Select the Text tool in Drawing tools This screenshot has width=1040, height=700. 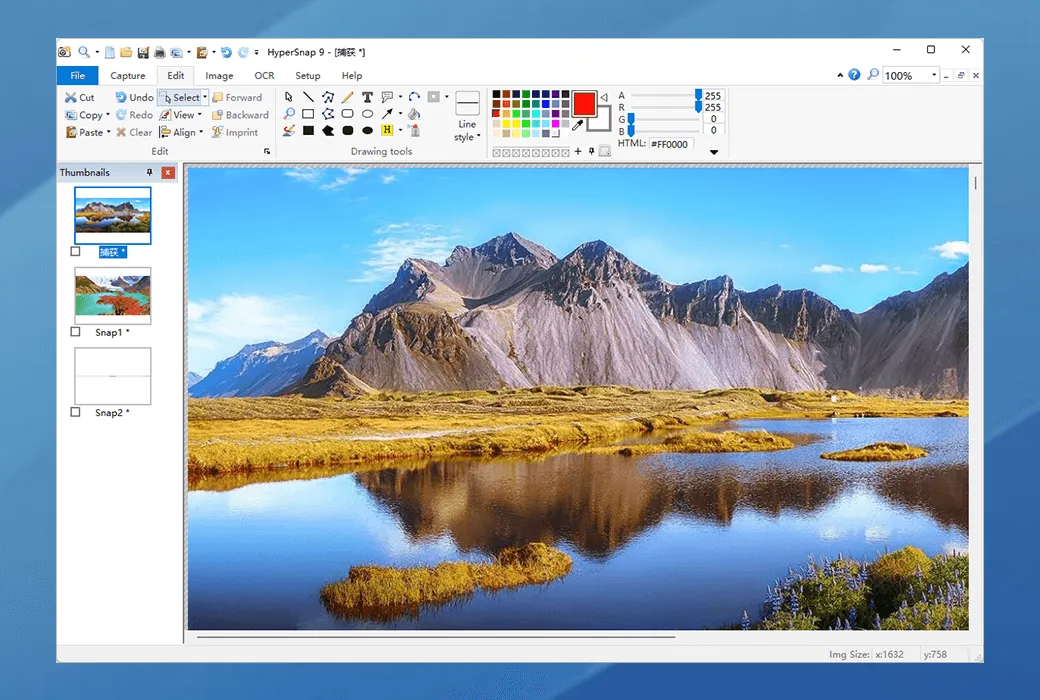[367, 97]
